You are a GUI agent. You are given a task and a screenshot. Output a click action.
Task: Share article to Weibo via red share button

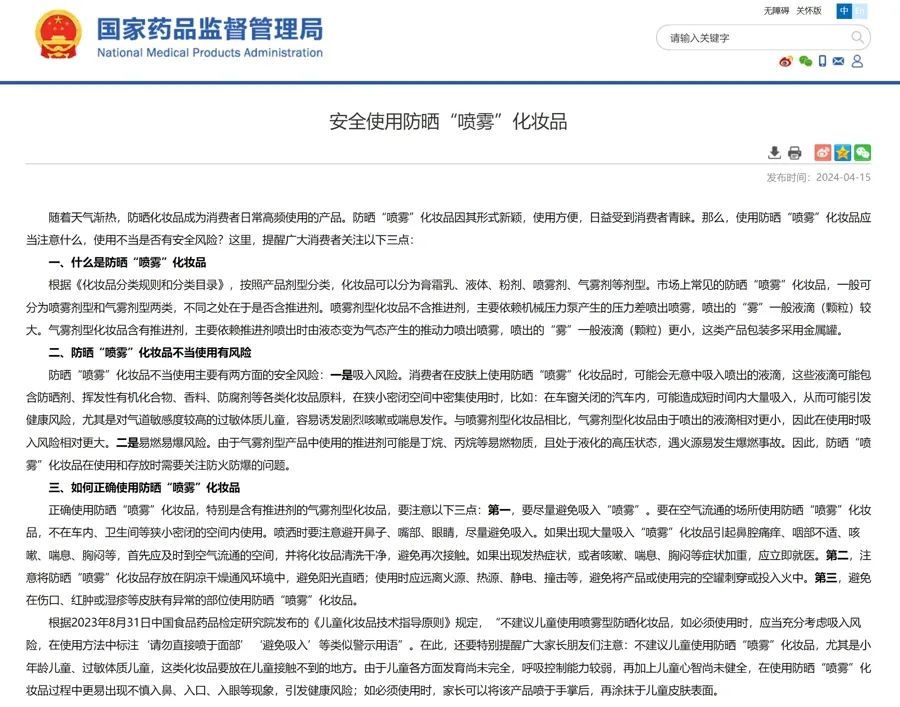[x=823, y=153]
